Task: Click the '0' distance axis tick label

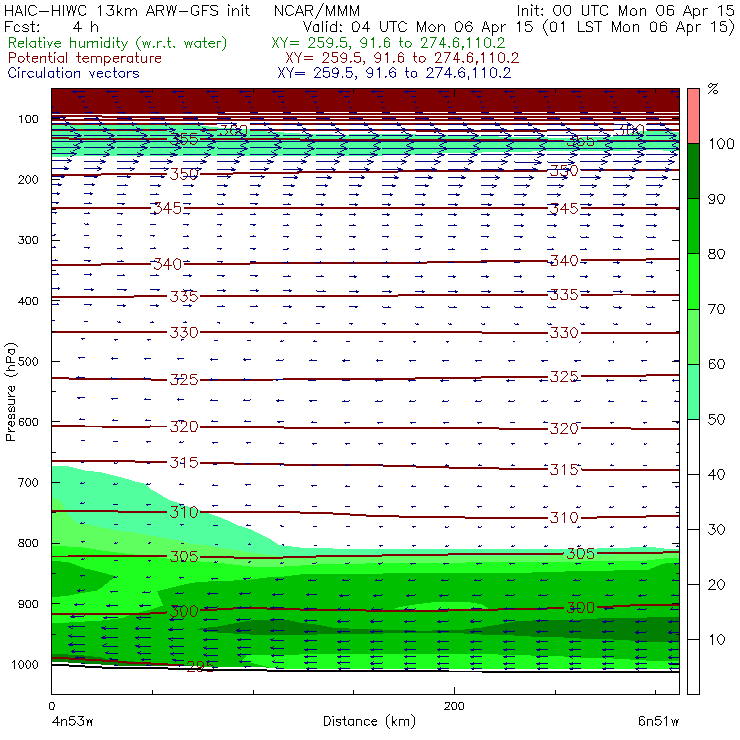Action: pos(52,706)
